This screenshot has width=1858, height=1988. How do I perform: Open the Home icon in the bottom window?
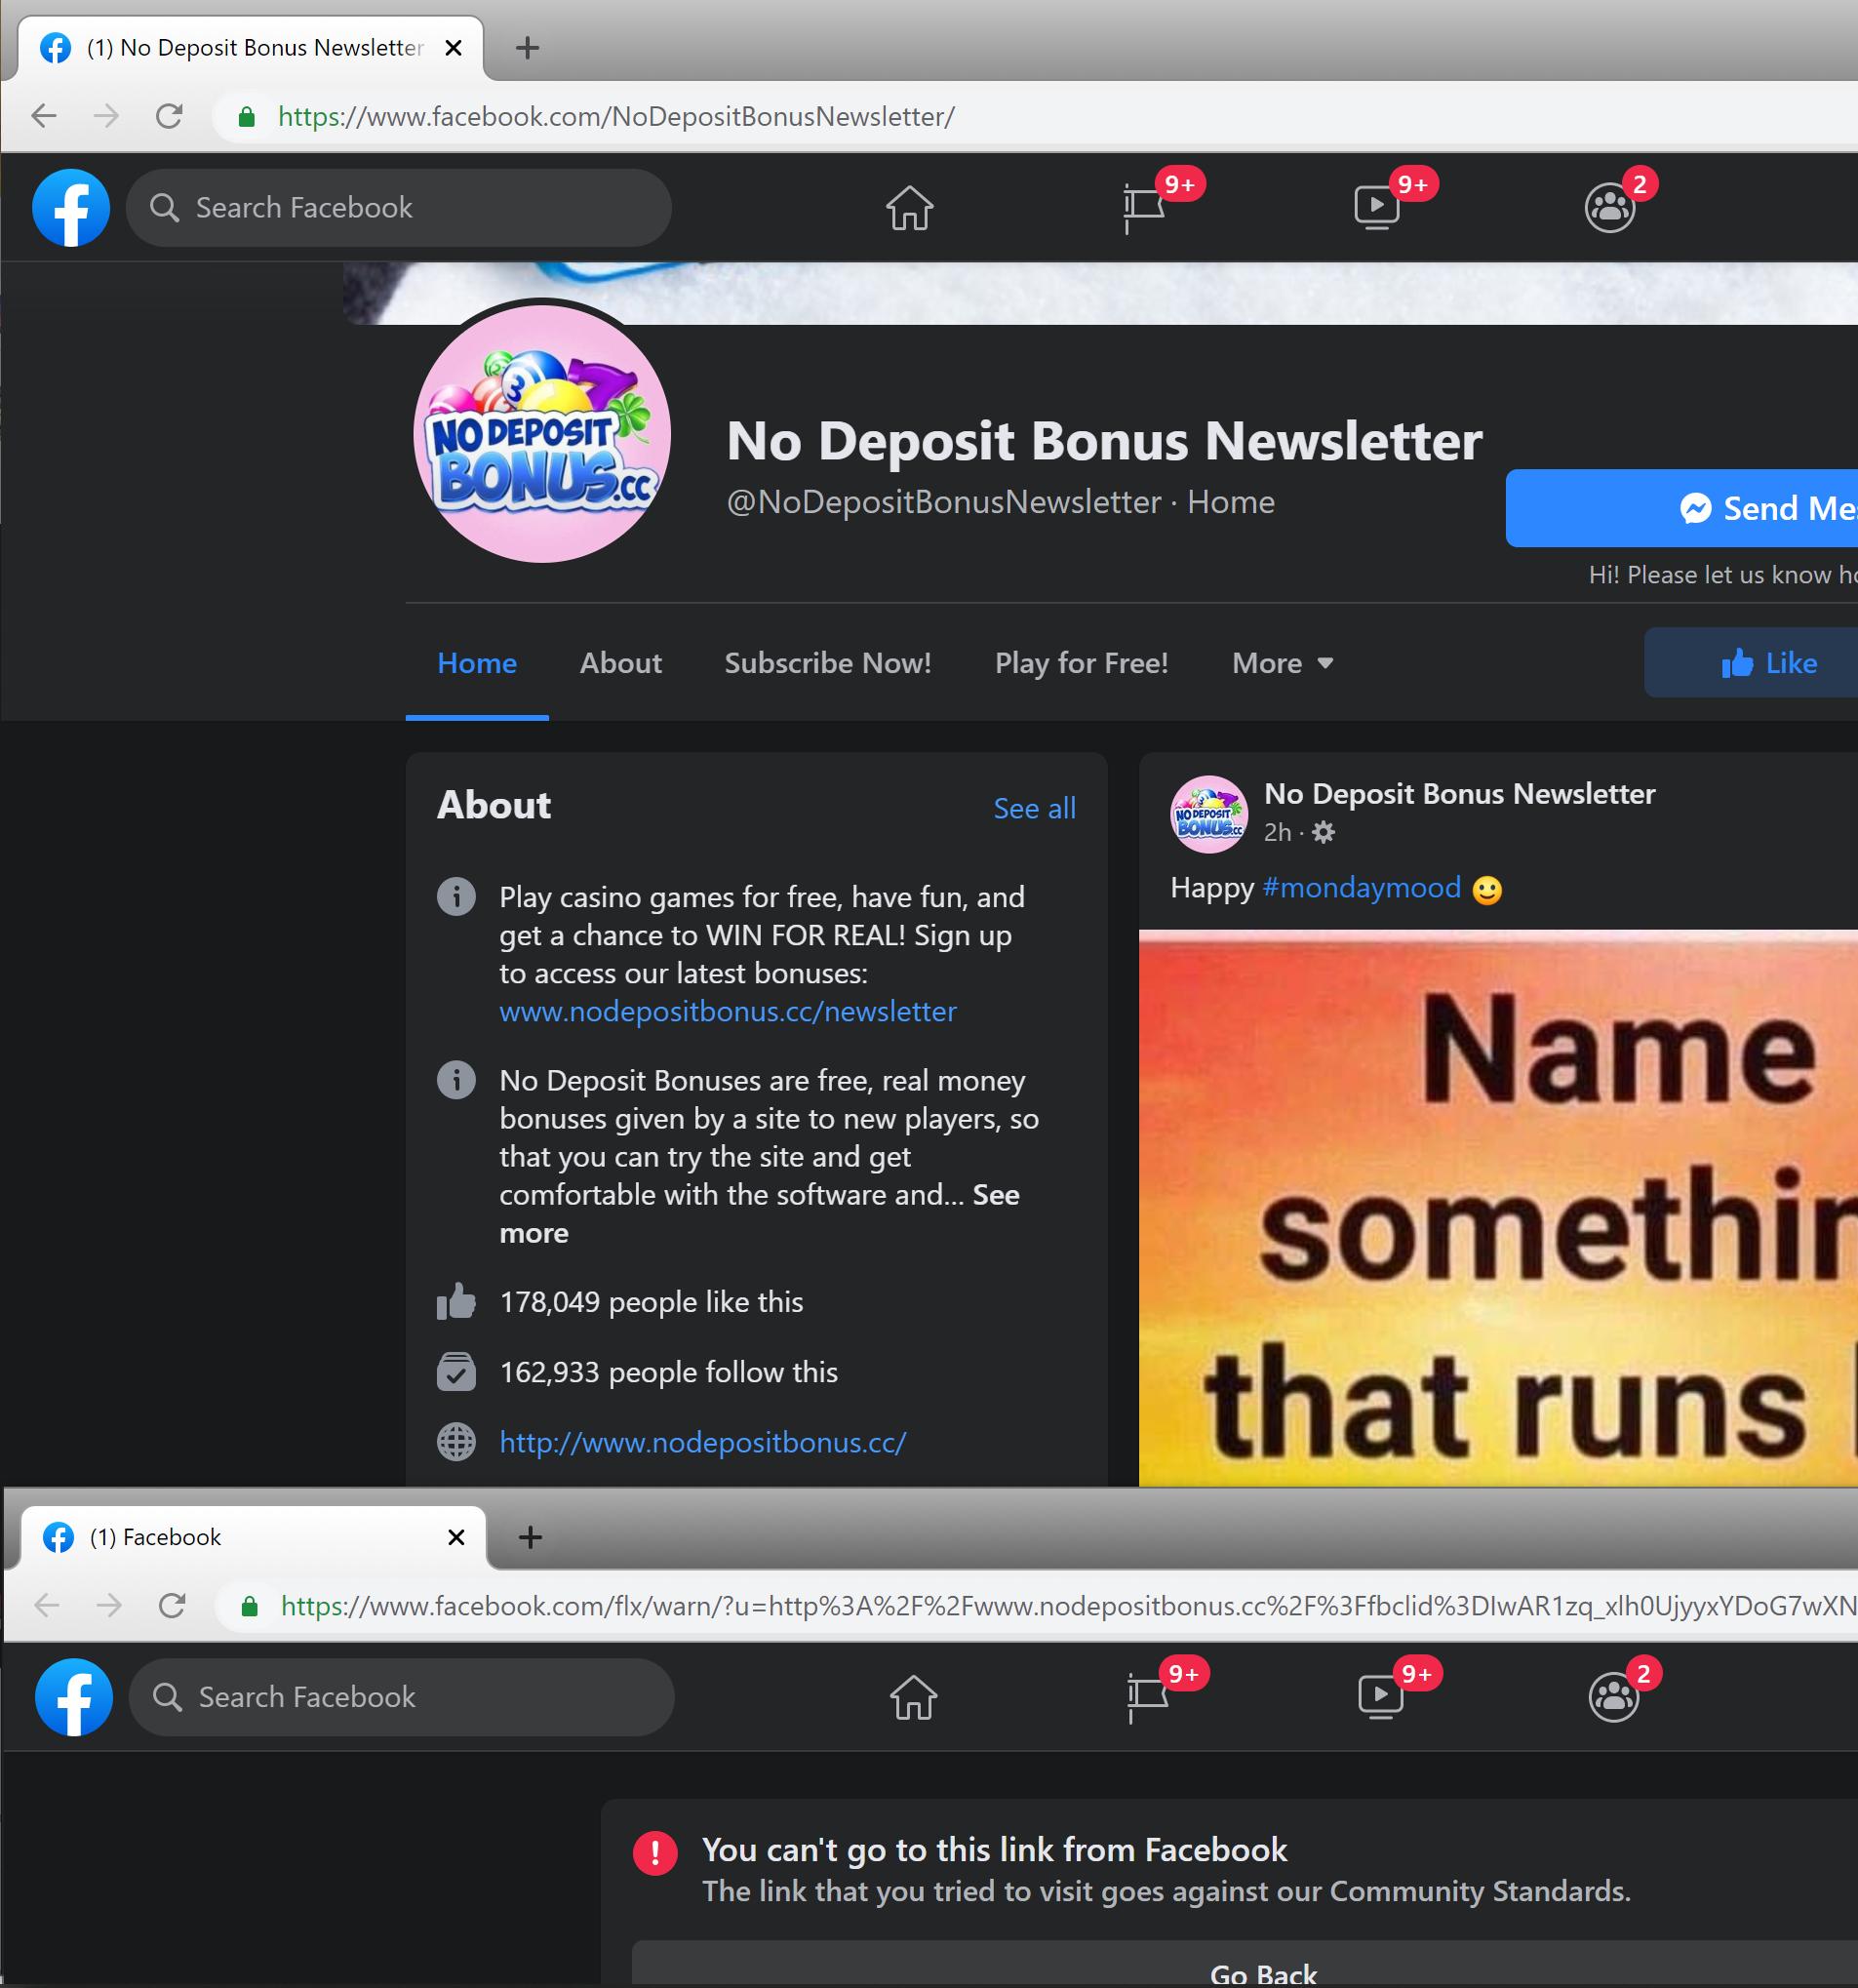[913, 1697]
